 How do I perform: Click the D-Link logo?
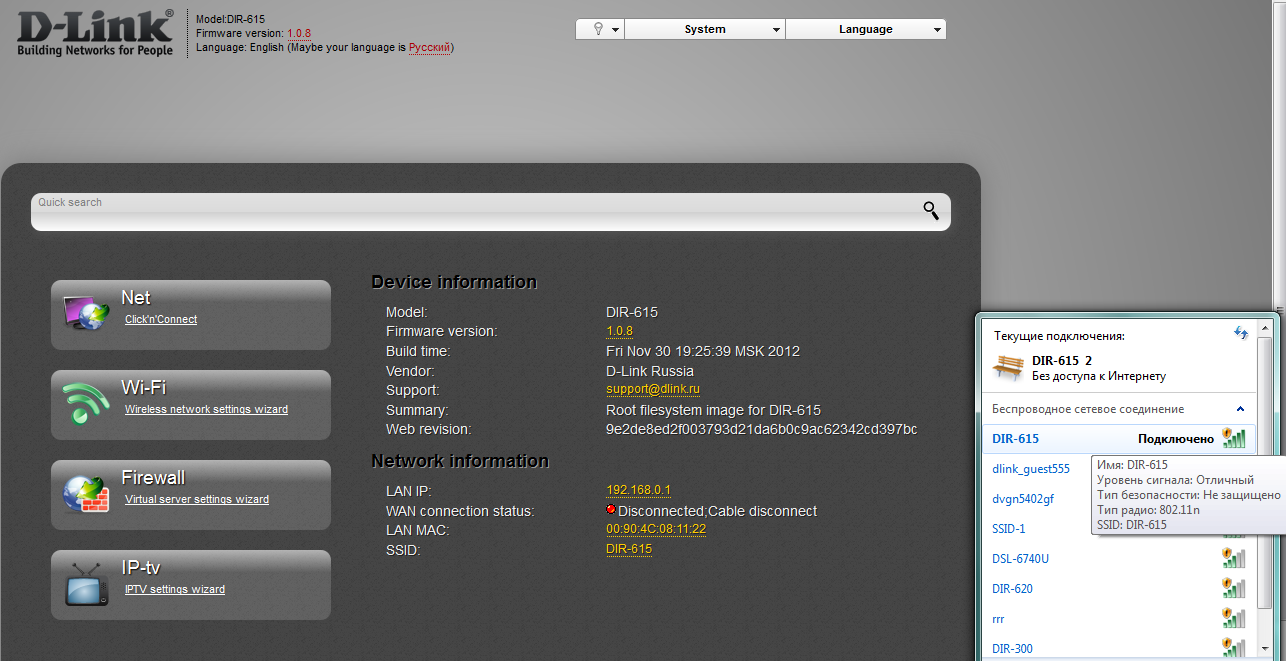pyautogui.click(x=96, y=32)
